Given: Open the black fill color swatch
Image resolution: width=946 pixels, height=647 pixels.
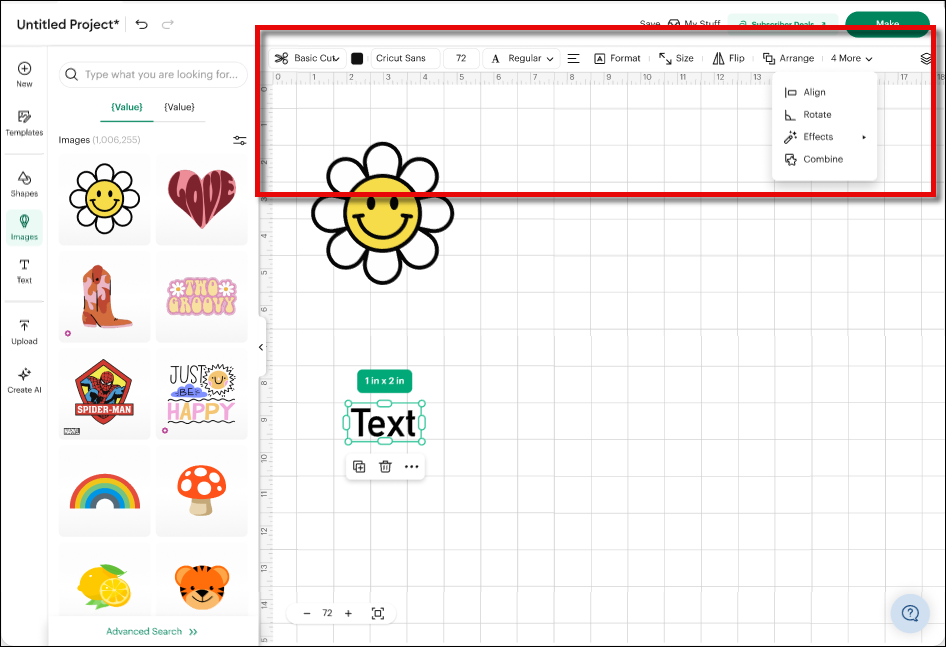Looking at the screenshot, I should pos(357,58).
